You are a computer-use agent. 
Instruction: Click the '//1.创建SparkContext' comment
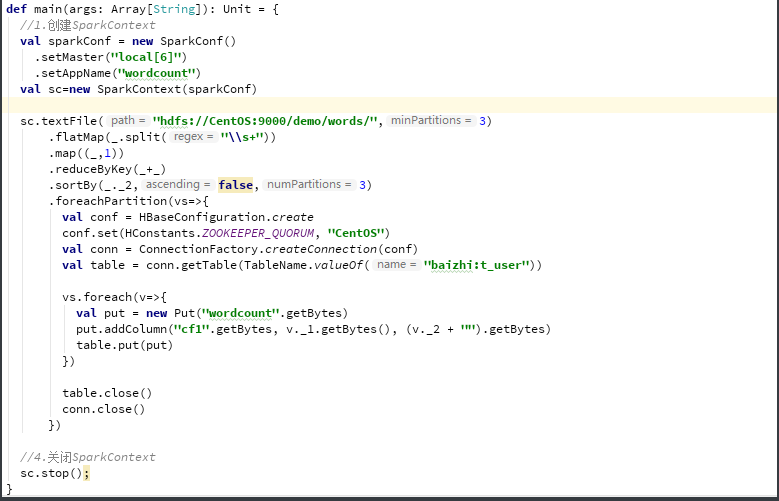(x=87, y=25)
